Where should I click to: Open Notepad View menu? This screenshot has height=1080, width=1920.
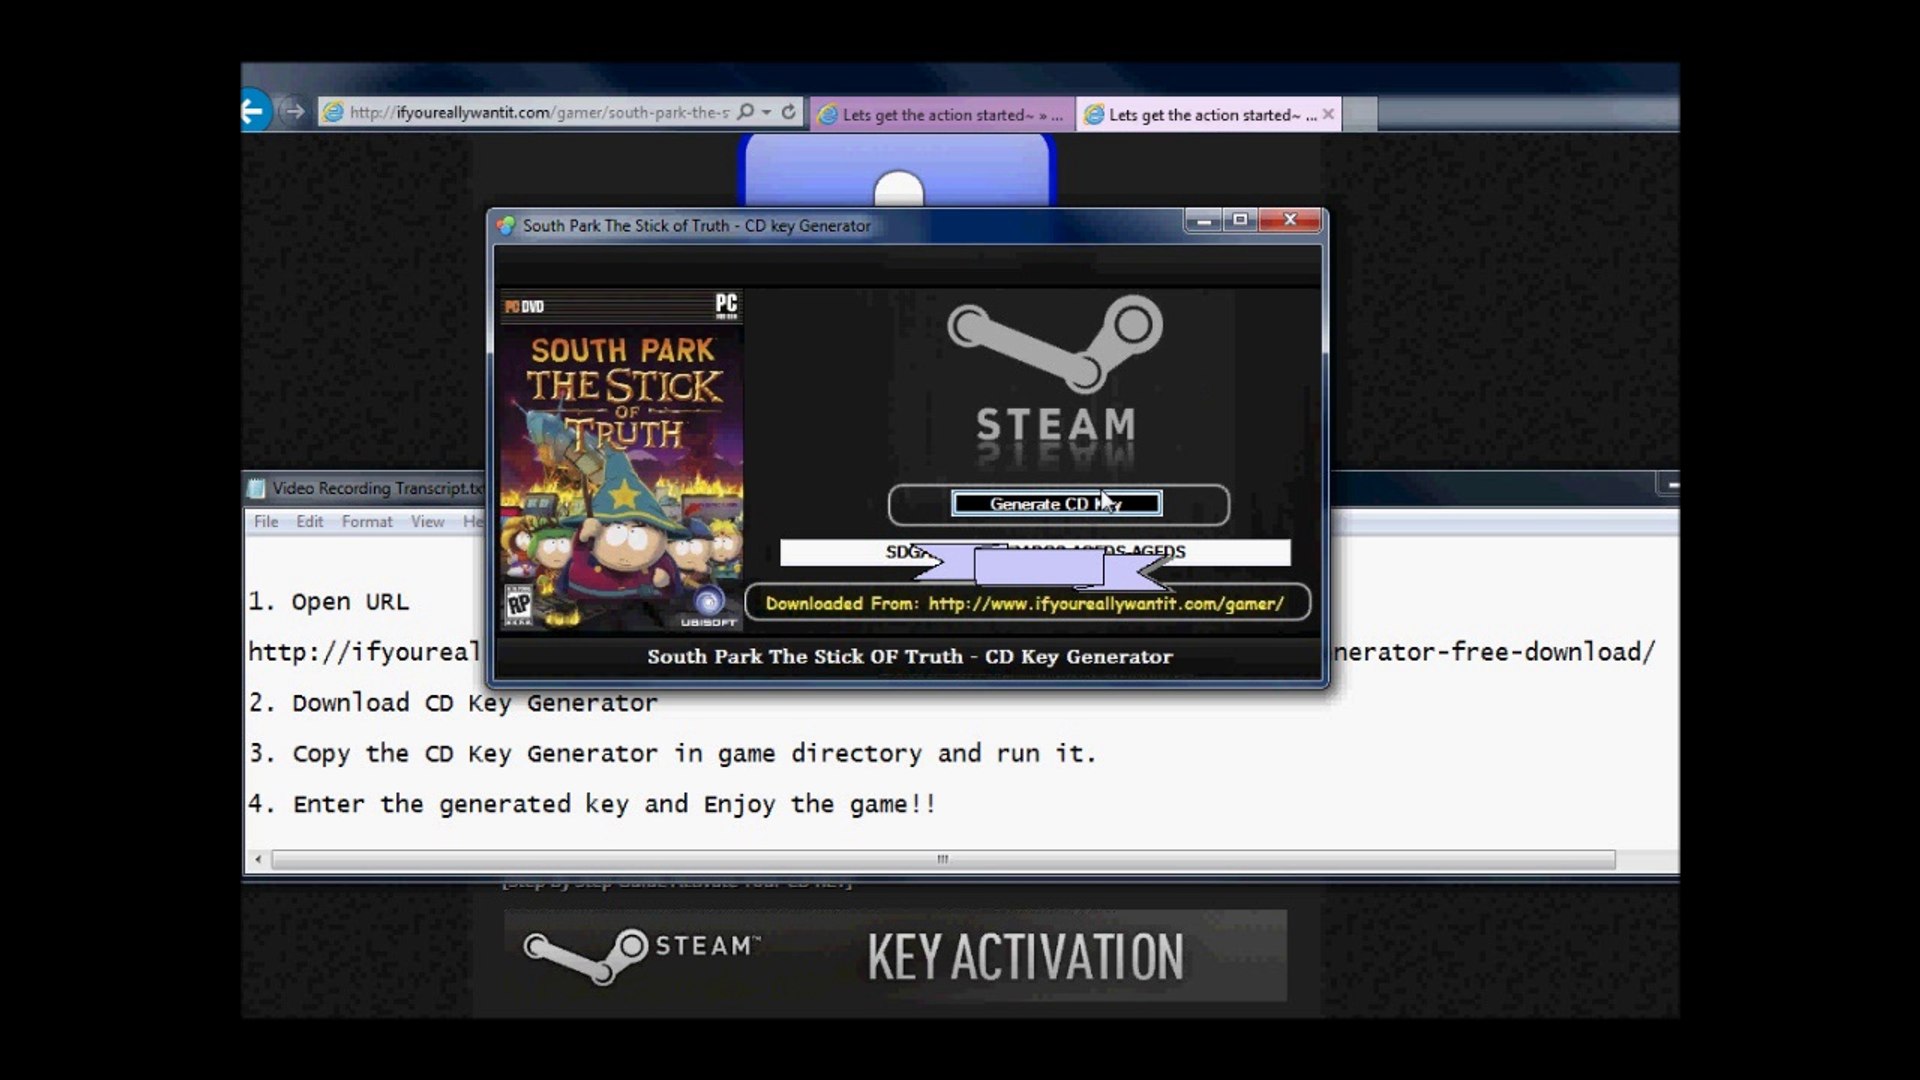[x=427, y=522]
